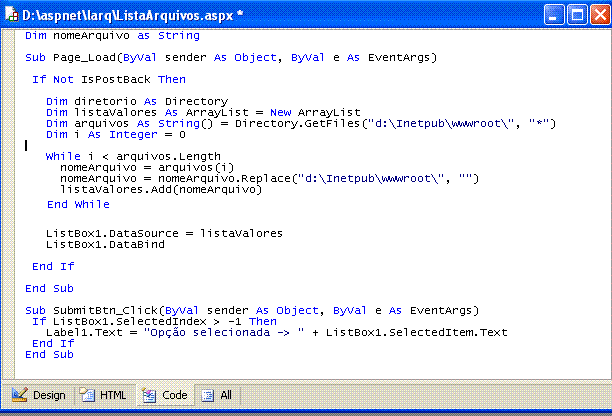
Task: Switch to the Design view tab
Action: click(x=39, y=395)
